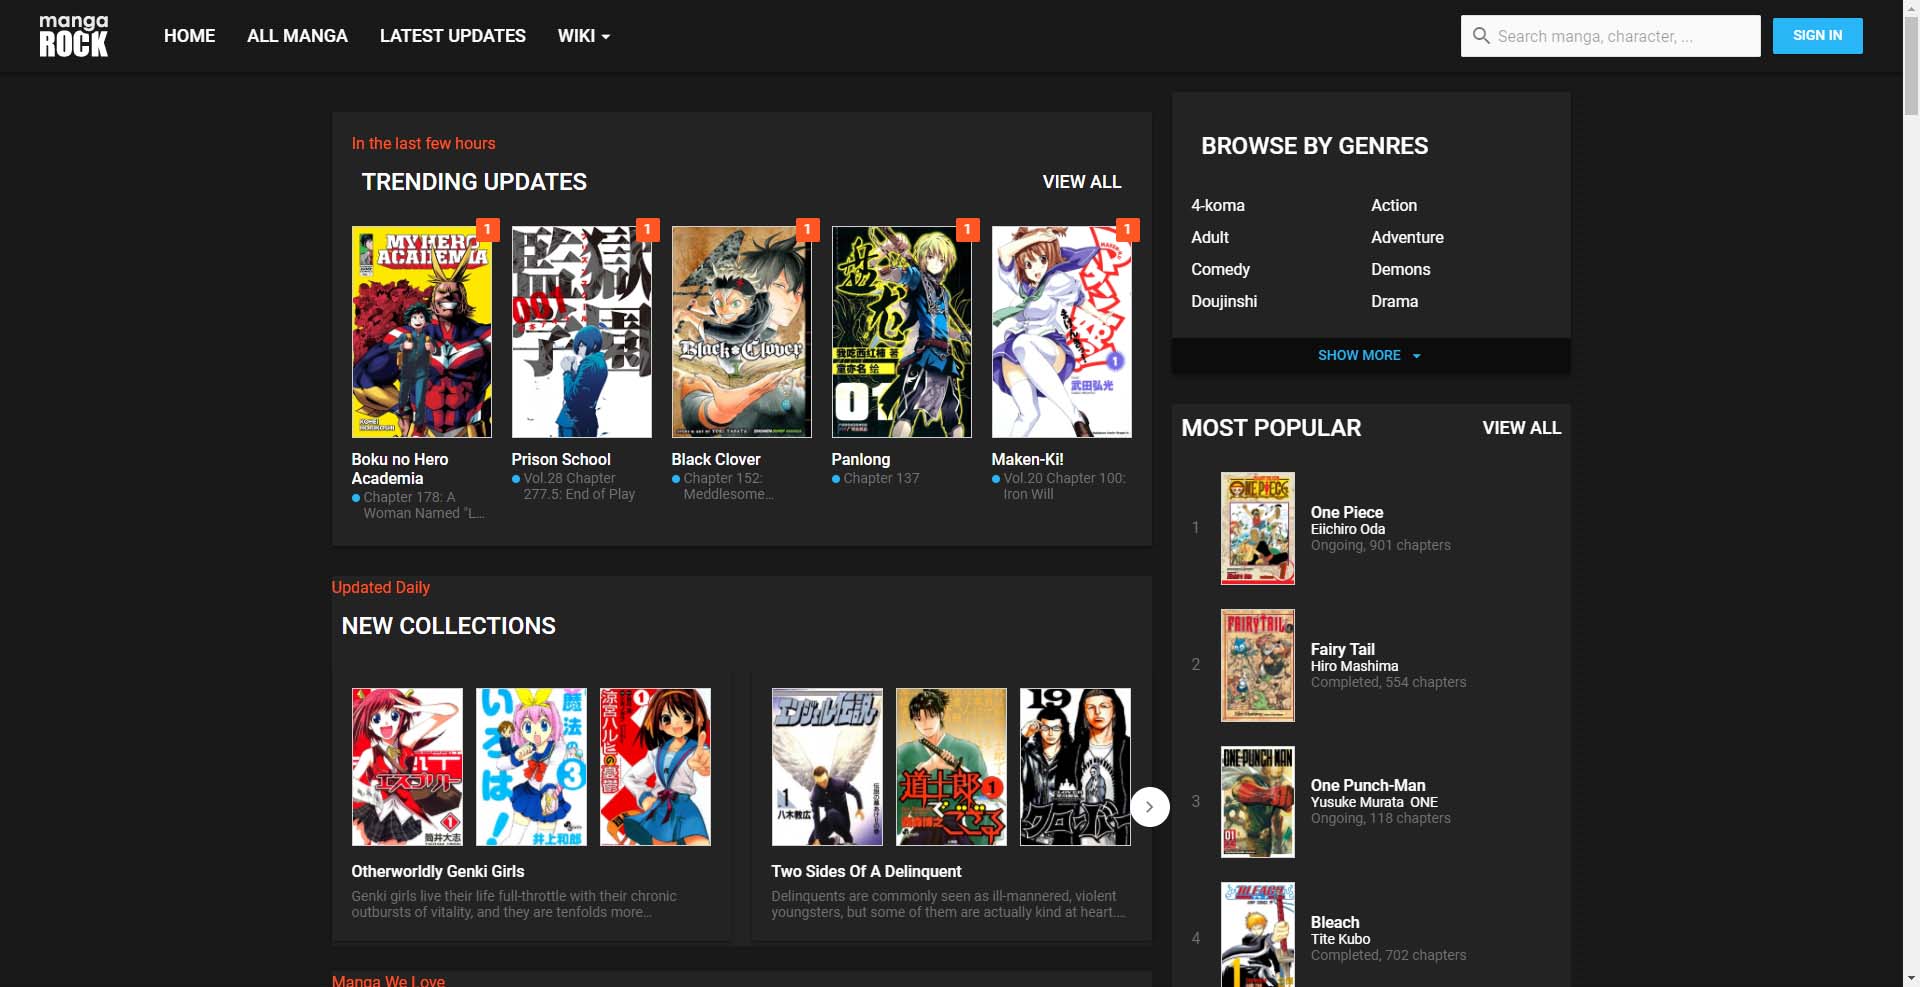The width and height of the screenshot is (1920, 987).
Task: Click the One Punch-Man title
Action: coord(1368,785)
